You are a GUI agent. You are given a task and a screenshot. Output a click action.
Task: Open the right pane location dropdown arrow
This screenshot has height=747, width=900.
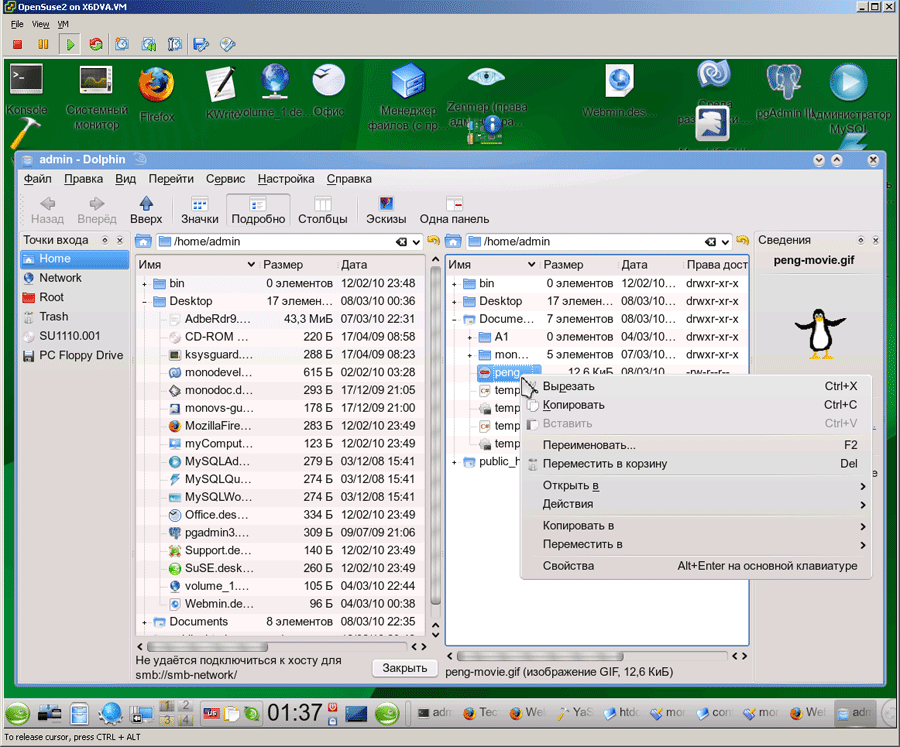pyautogui.click(x=726, y=242)
